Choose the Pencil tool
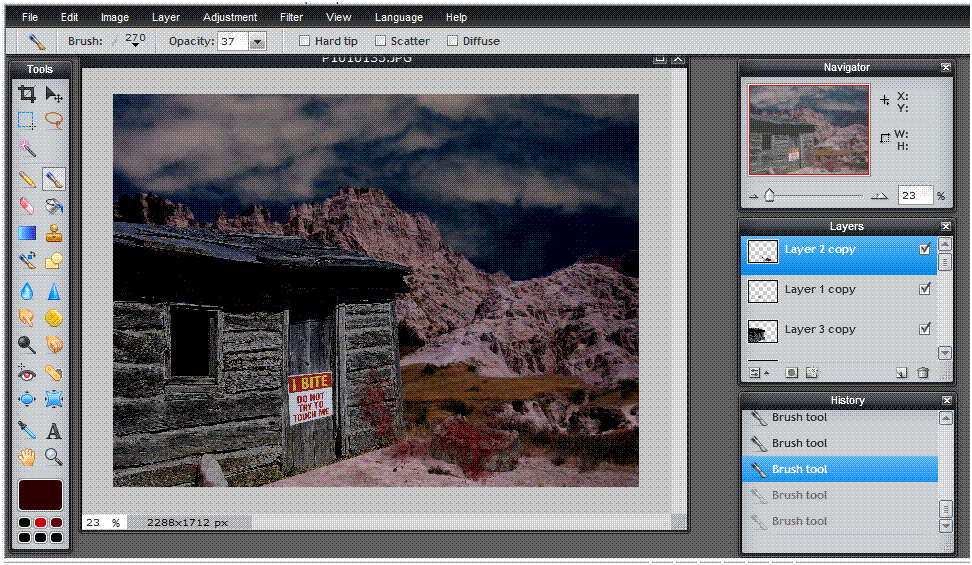972x565 pixels. [x=27, y=180]
